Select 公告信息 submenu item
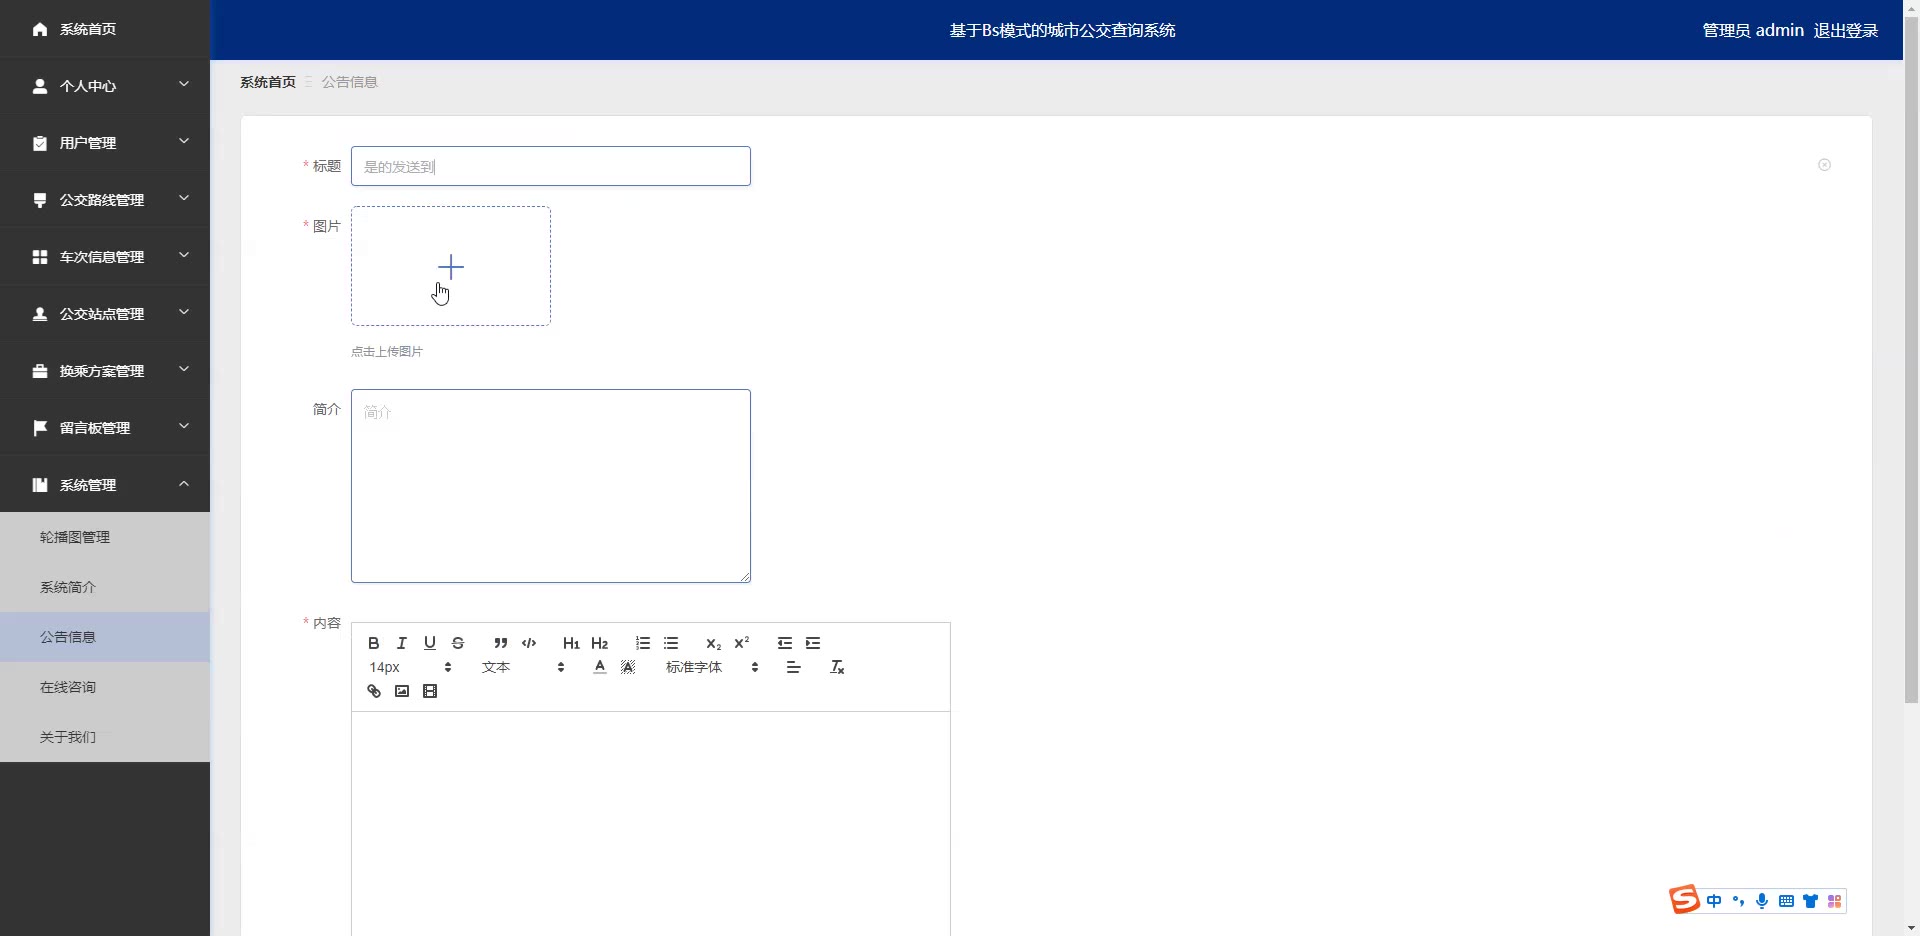Screen dimensions: 1920x936 (105, 637)
